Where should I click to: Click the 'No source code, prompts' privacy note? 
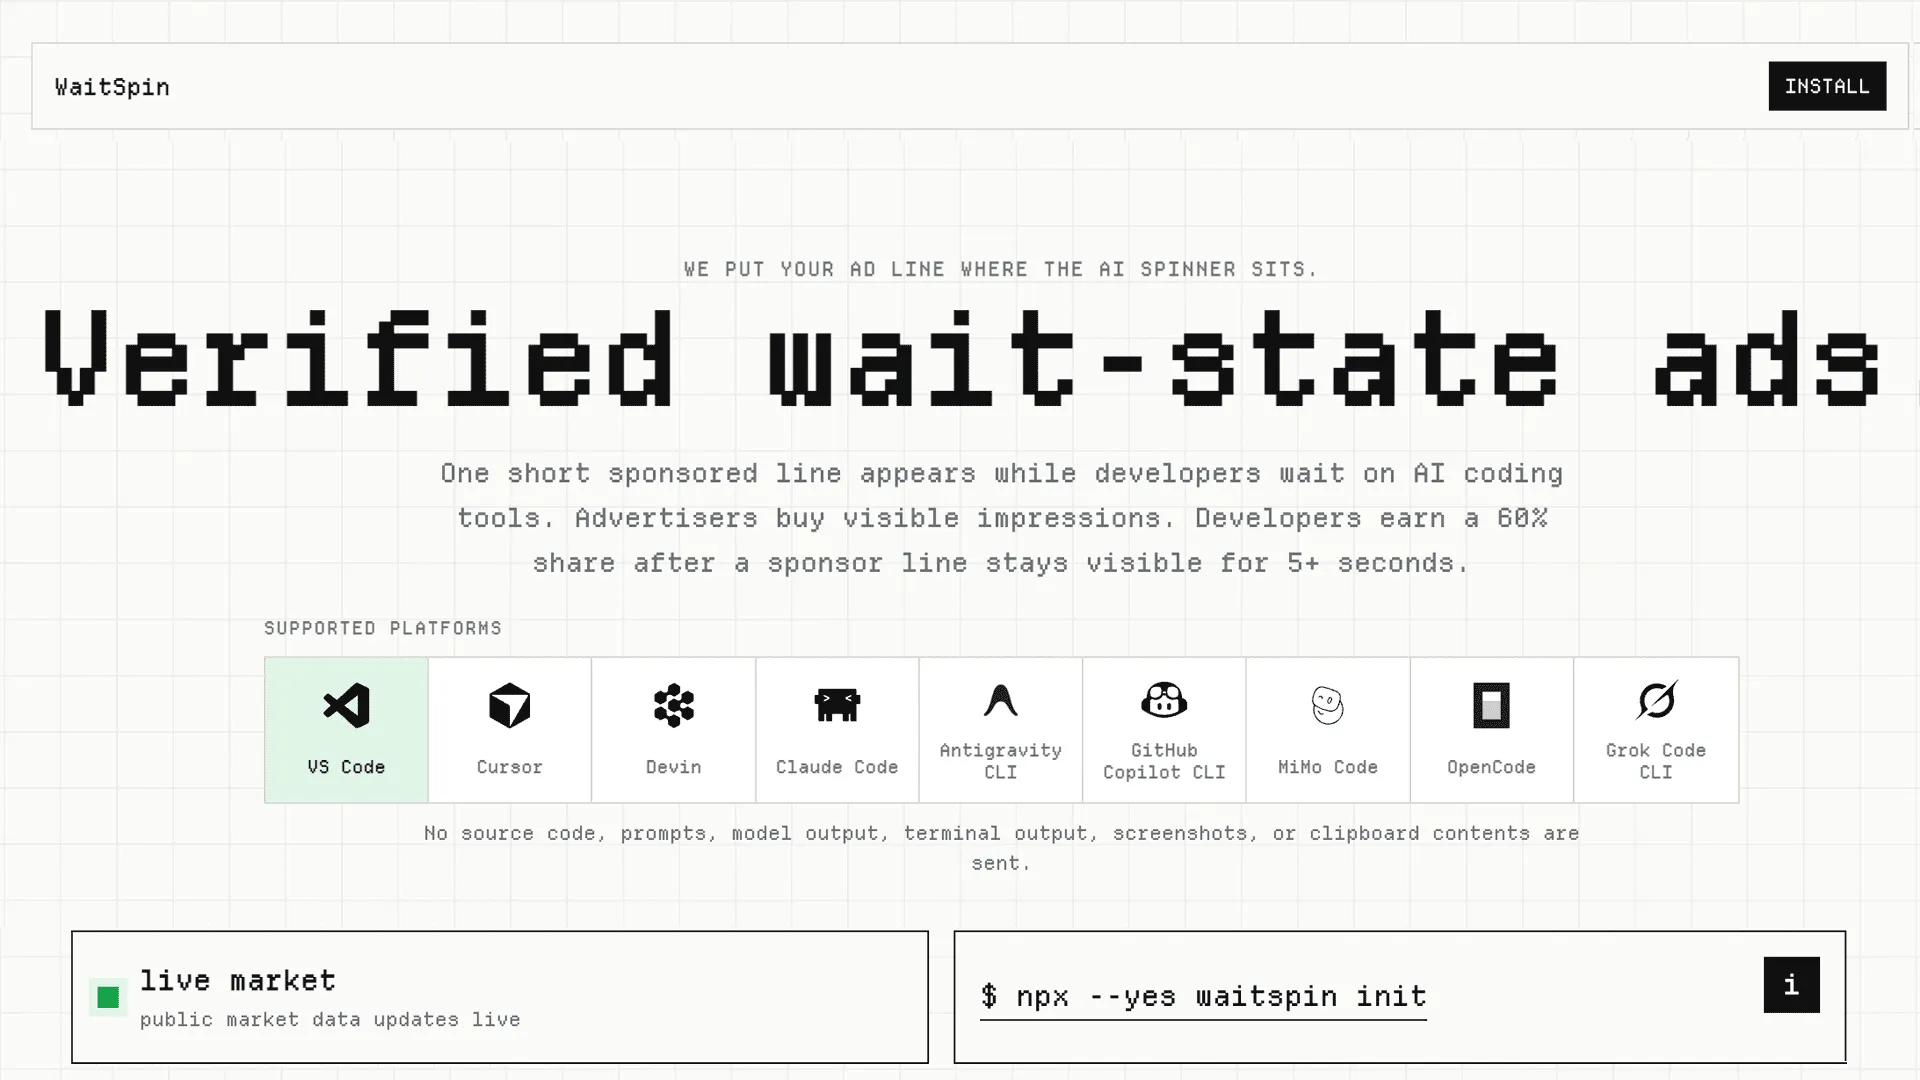1001,847
